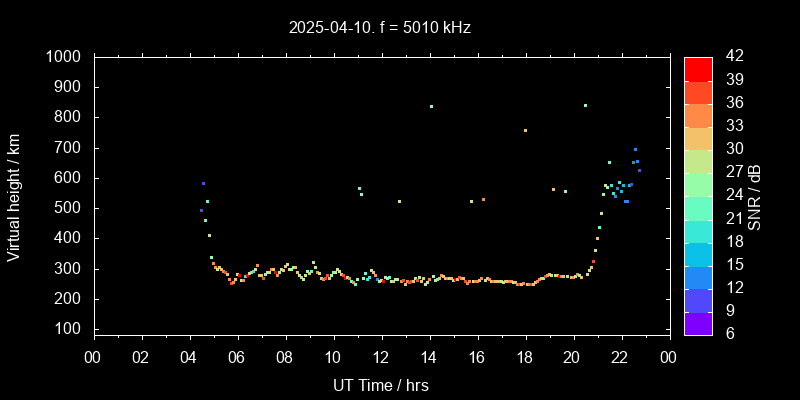Click the outlier point near 20.5 hrs, 840 km

[x=585, y=105]
